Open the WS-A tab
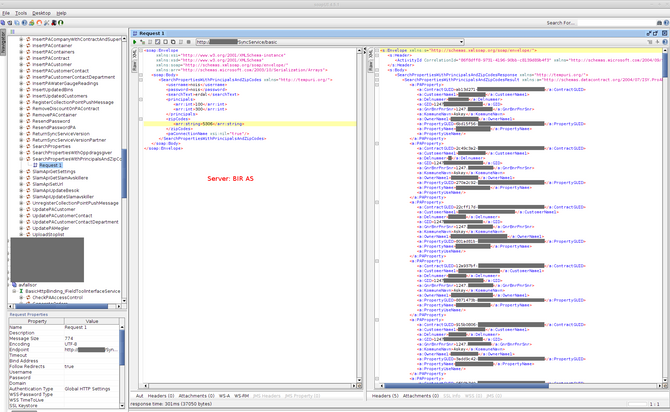The image size is (670, 412). [x=224, y=396]
